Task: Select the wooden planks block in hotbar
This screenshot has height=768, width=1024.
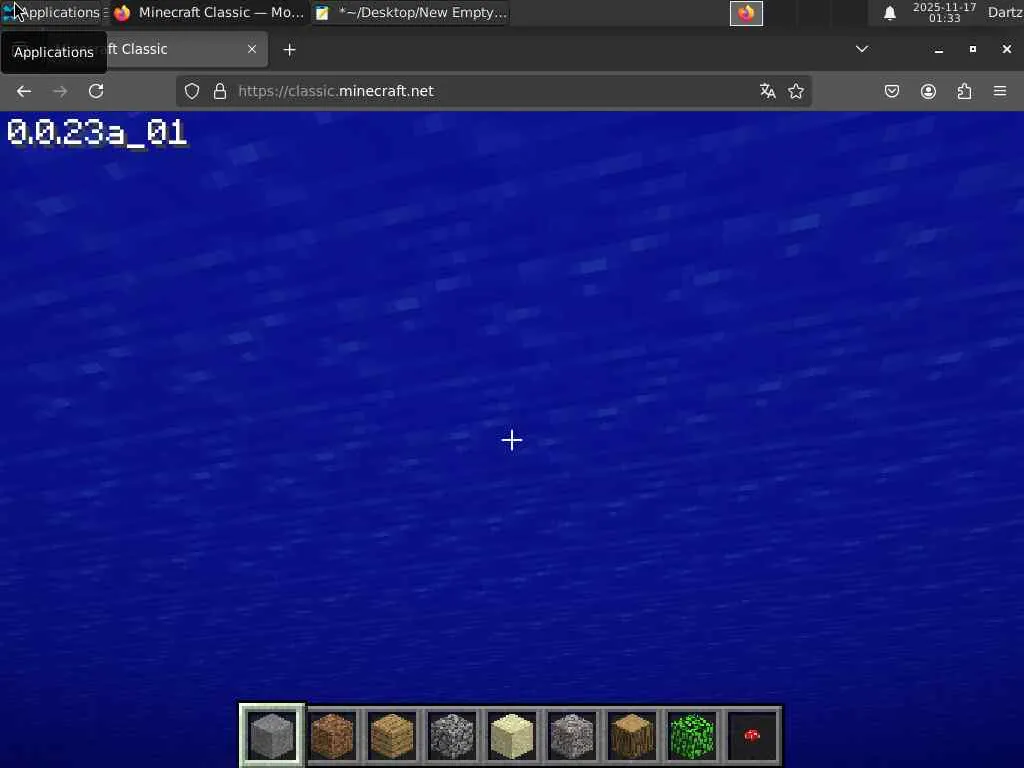Action: (392, 735)
